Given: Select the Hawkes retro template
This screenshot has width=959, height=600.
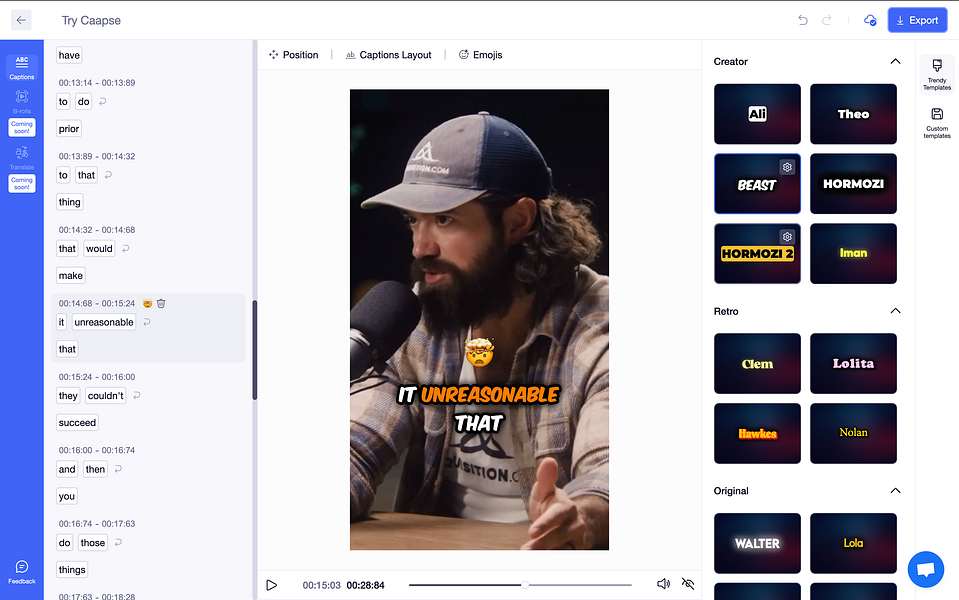Looking at the screenshot, I should [757, 433].
